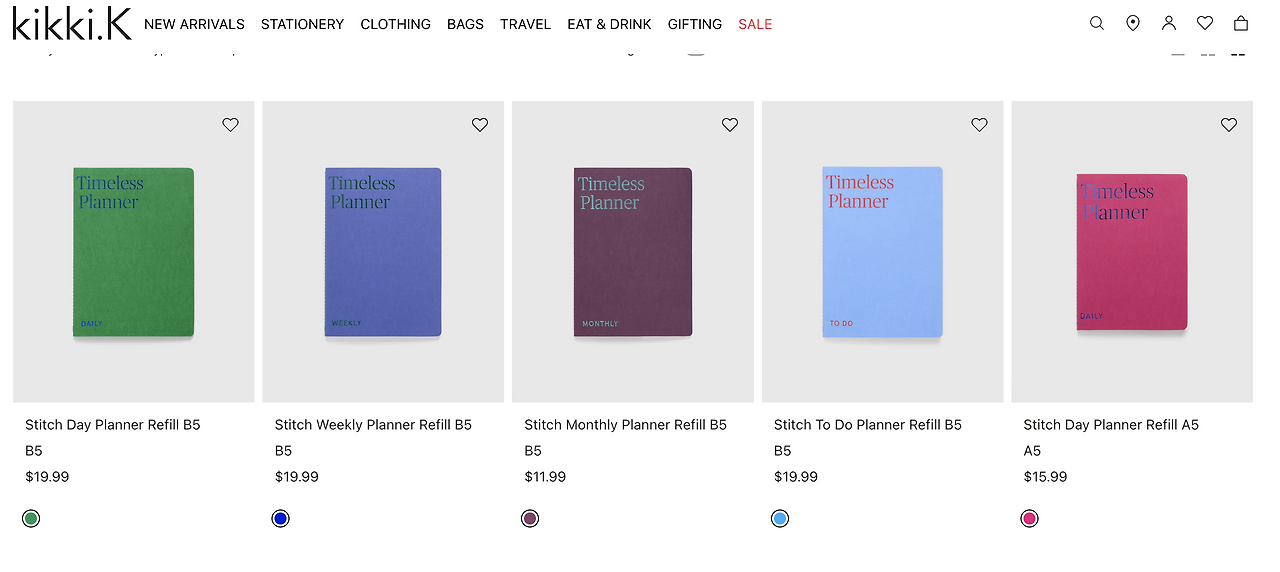Favorite the Stitch Monthly Planner Refill B5
1280x572 pixels.
pos(730,125)
